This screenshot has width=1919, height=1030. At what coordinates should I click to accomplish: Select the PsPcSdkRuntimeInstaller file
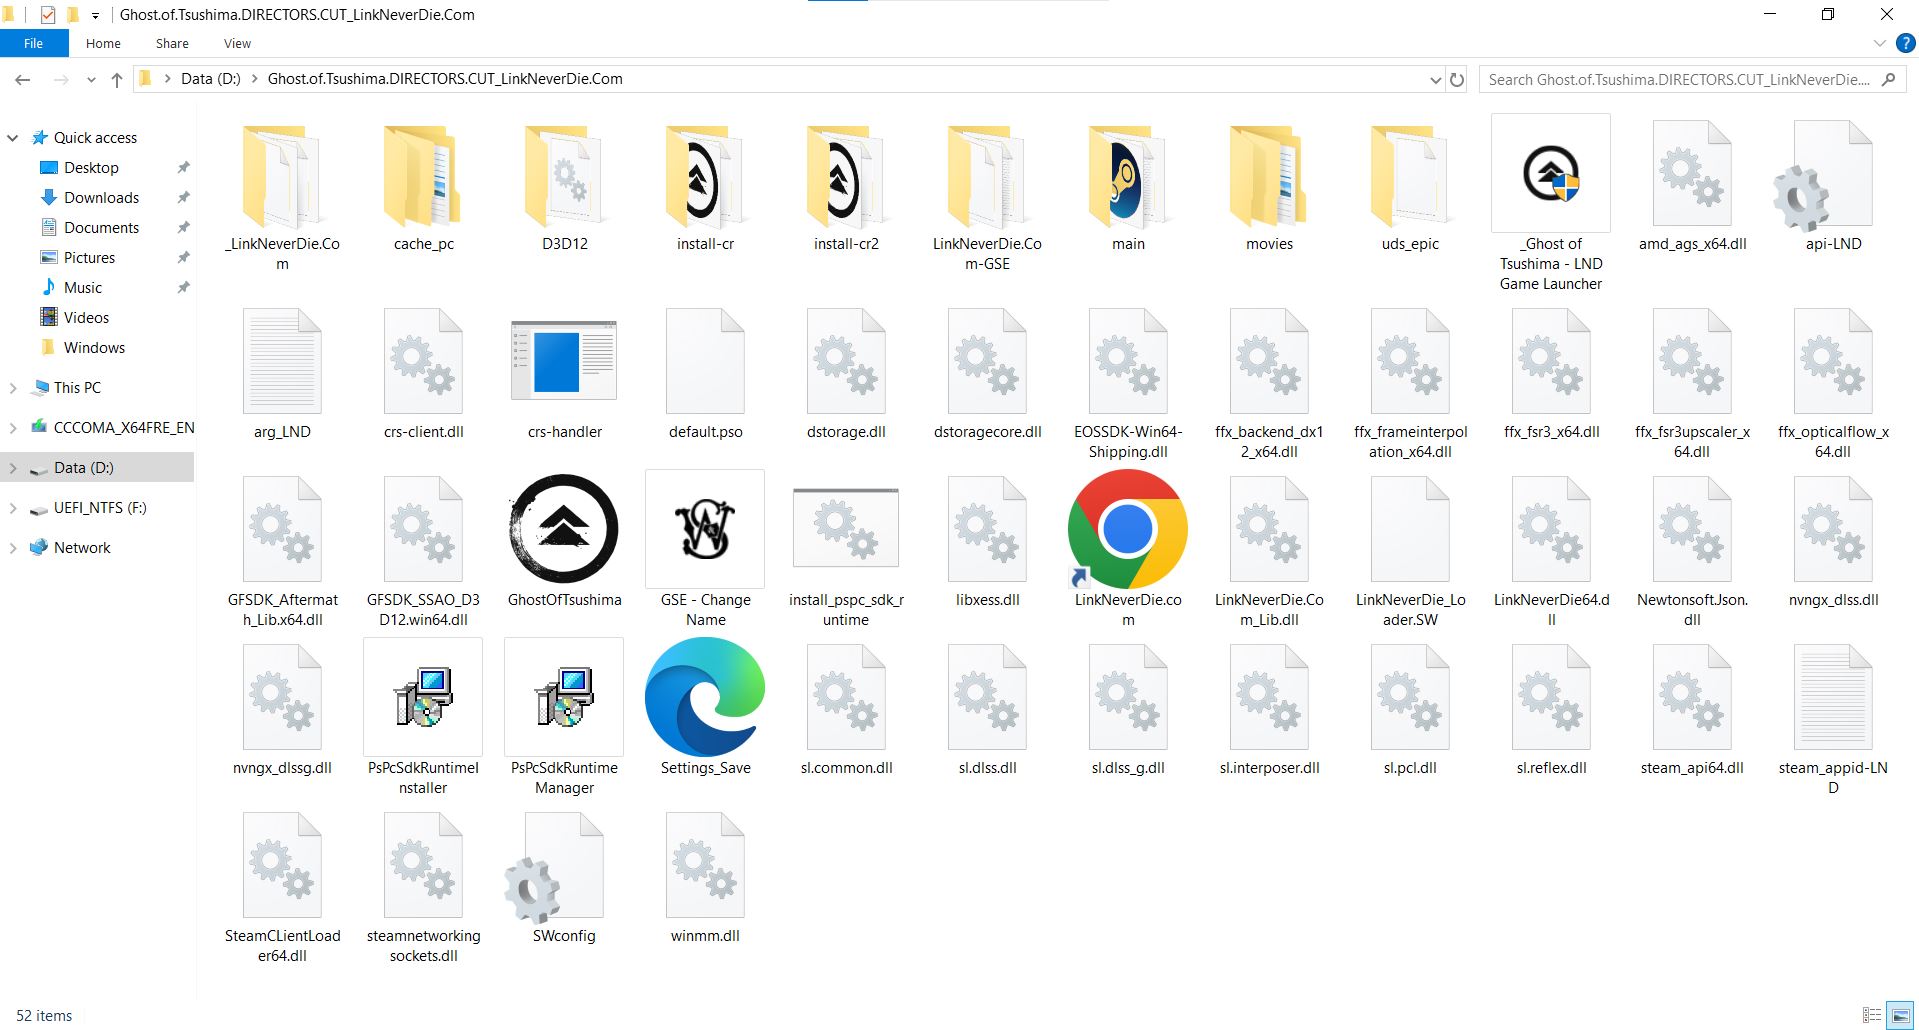click(423, 698)
